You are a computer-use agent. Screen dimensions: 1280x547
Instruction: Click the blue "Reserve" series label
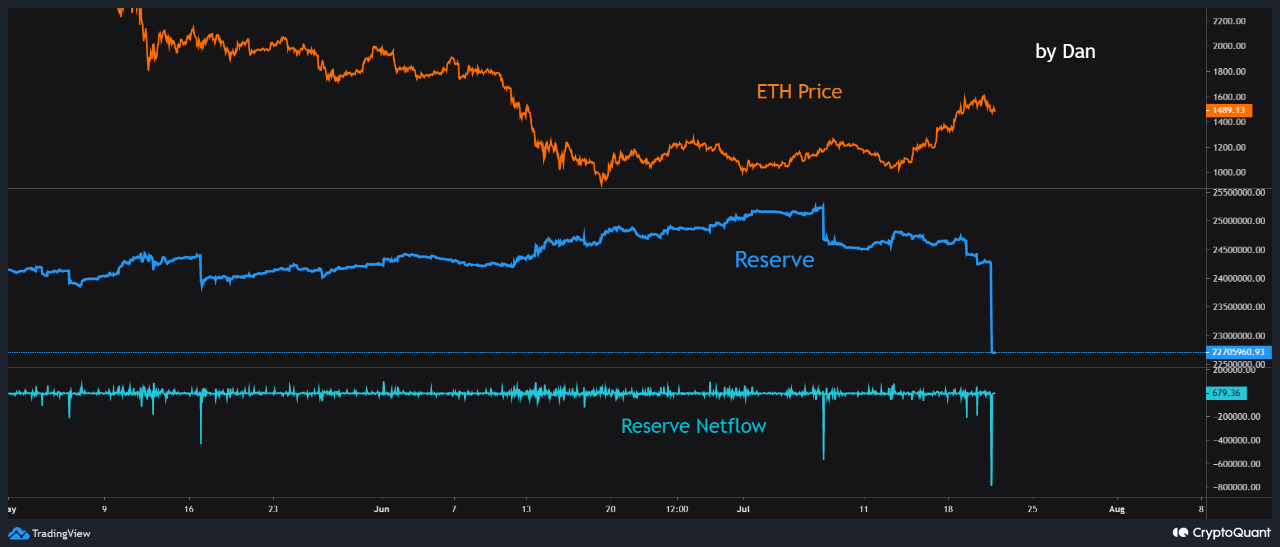pos(774,260)
